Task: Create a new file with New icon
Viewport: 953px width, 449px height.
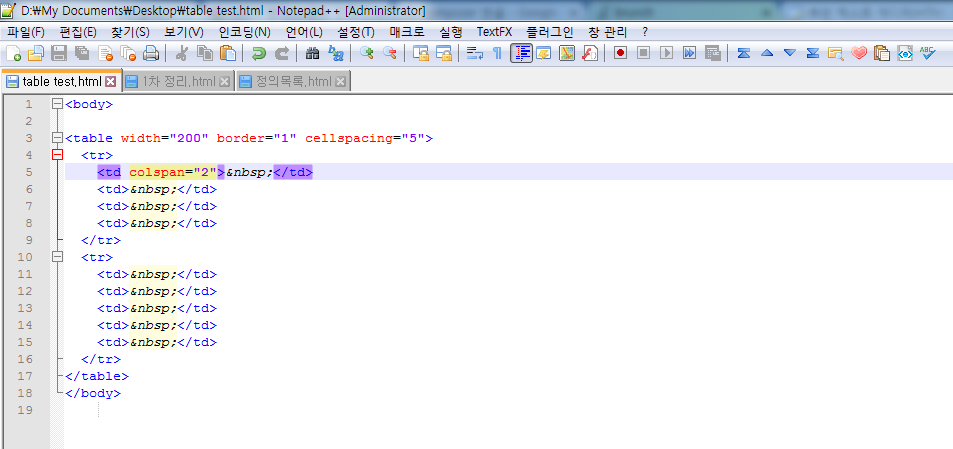Action: tap(13, 53)
